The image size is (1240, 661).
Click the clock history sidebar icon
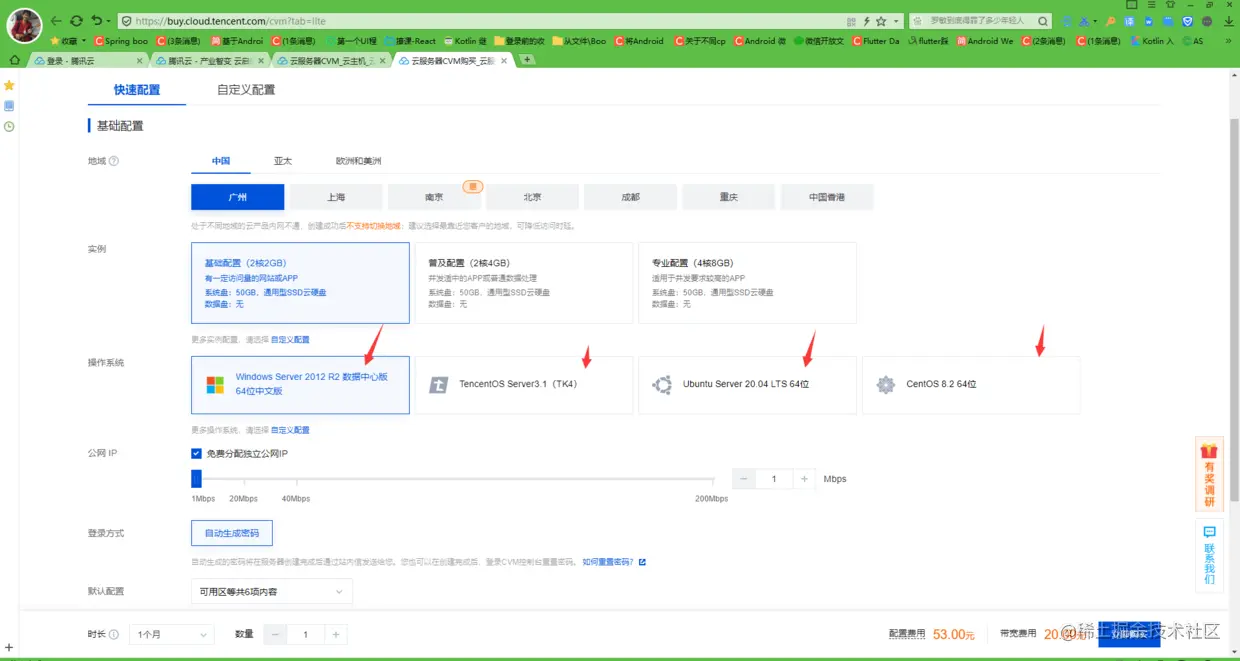pyautogui.click(x=9, y=126)
